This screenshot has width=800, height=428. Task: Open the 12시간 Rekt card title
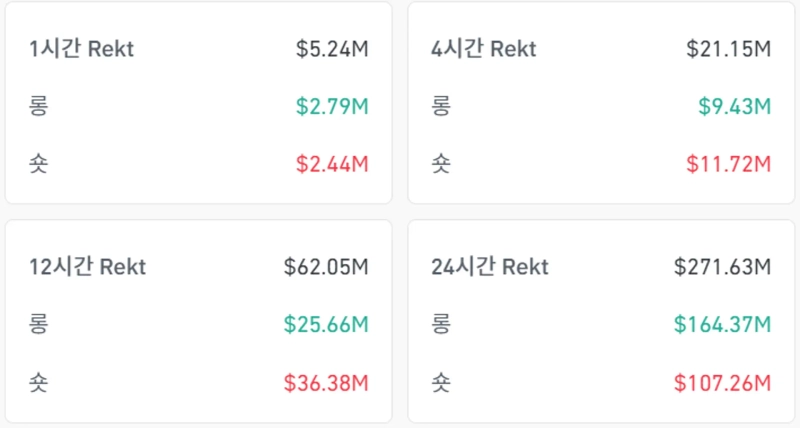point(87,267)
